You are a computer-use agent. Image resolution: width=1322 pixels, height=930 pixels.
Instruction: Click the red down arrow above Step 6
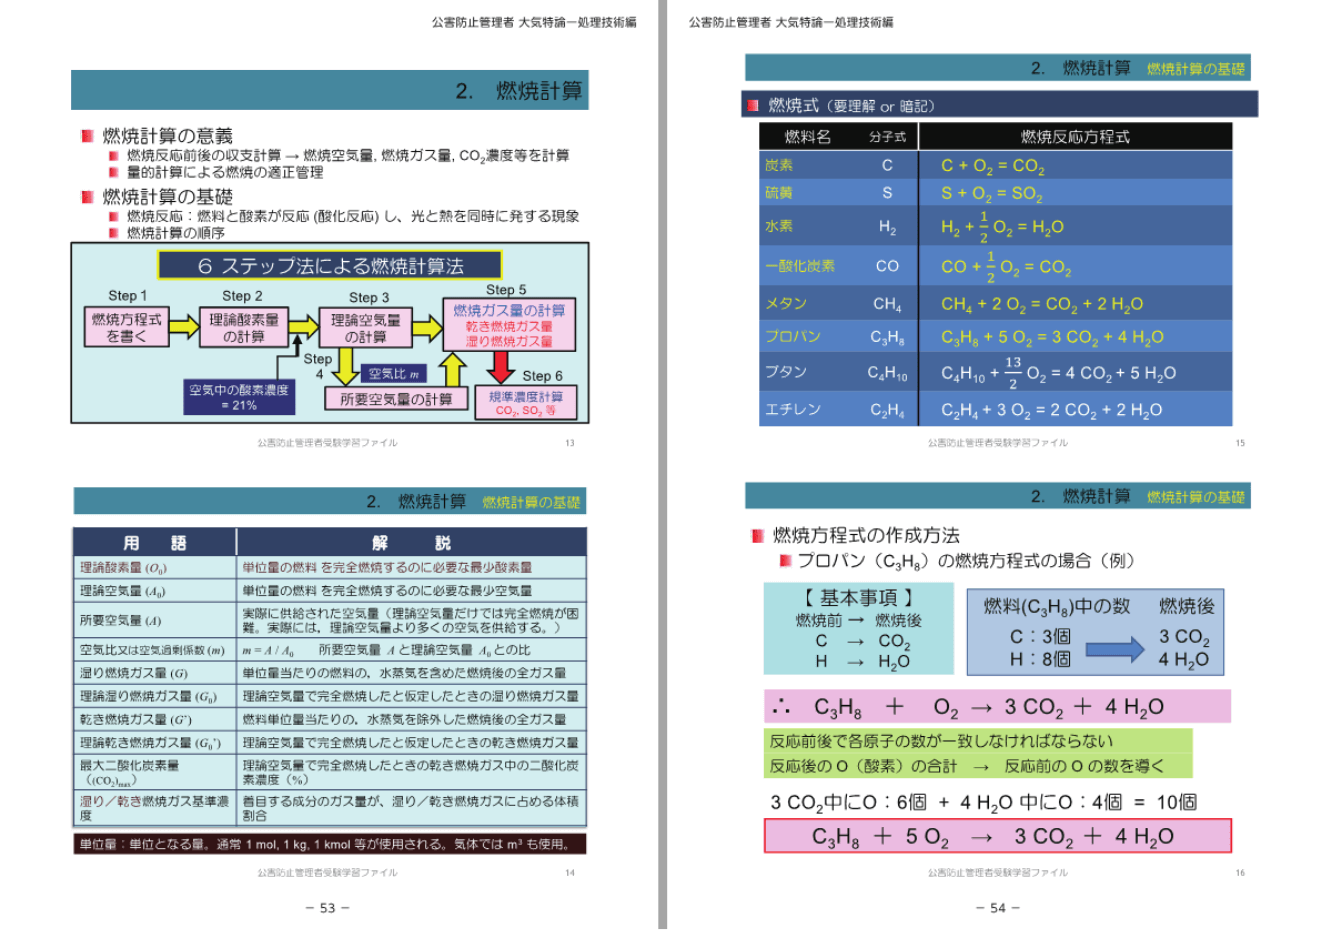tap(501, 368)
